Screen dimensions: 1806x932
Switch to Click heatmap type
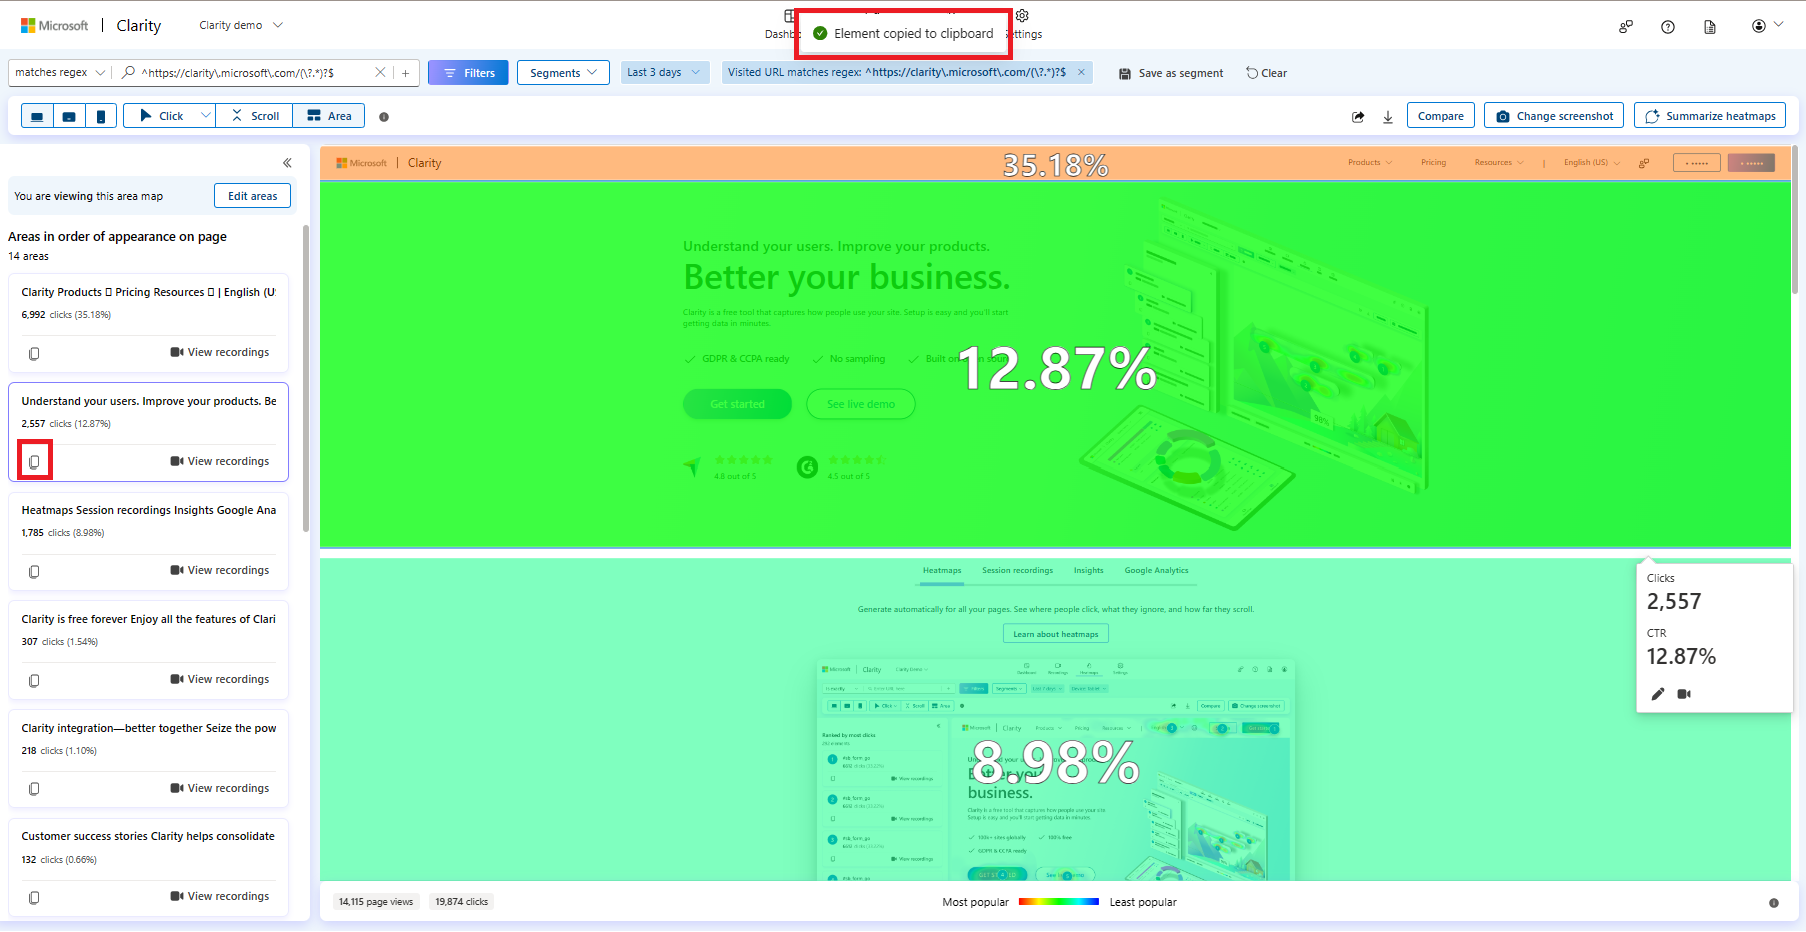161,116
